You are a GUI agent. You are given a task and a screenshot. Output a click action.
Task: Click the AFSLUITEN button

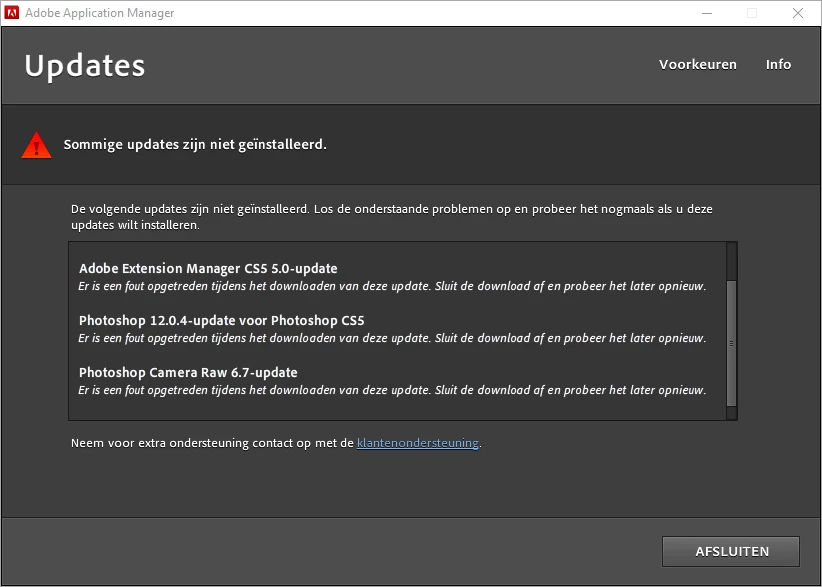point(731,551)
